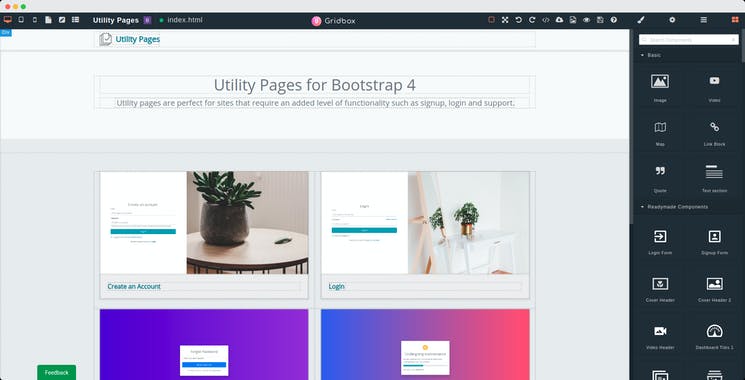Select the Link Block component
This screenshot has height=380, width=745.
point(714,133)
